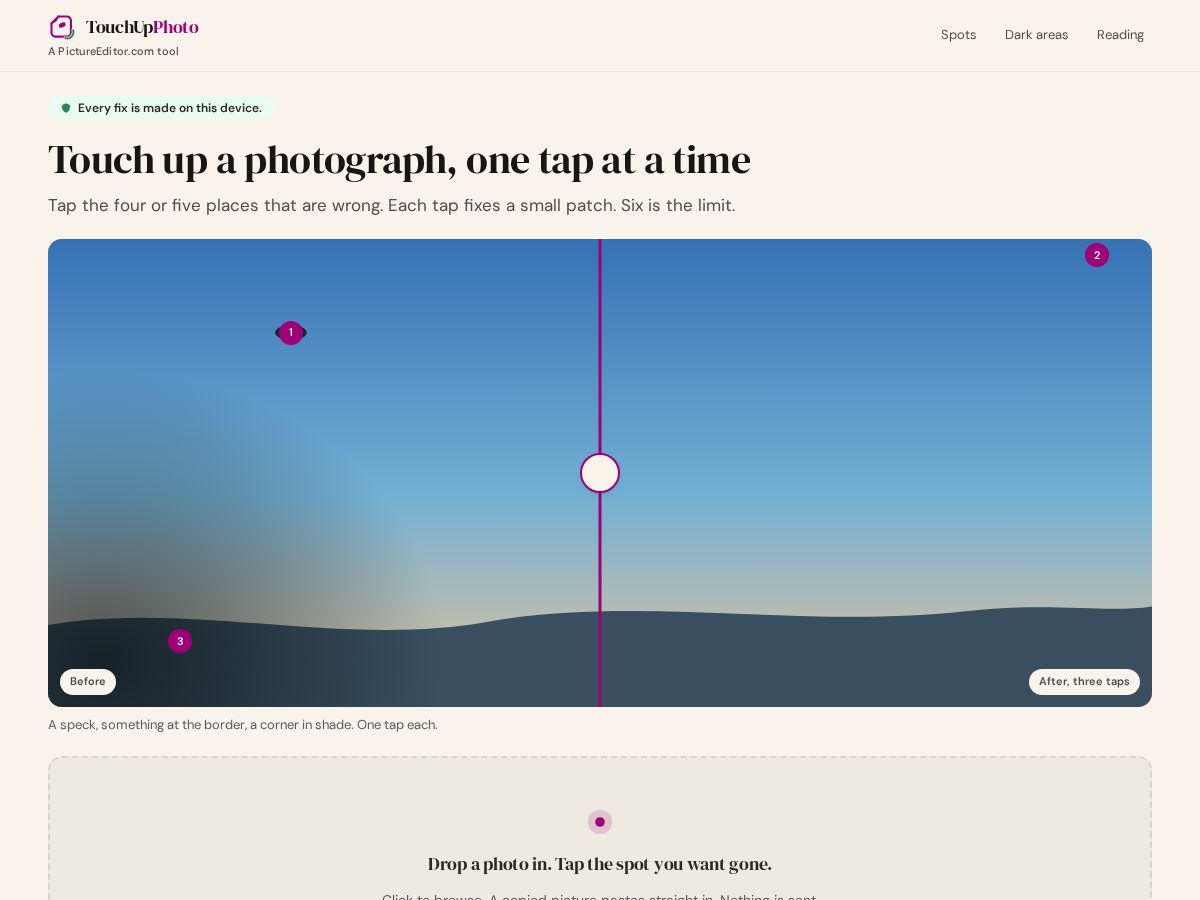The image size is (1200, 900).
Task: Open the Dark areas nav link
Action: click(1036, 35)
